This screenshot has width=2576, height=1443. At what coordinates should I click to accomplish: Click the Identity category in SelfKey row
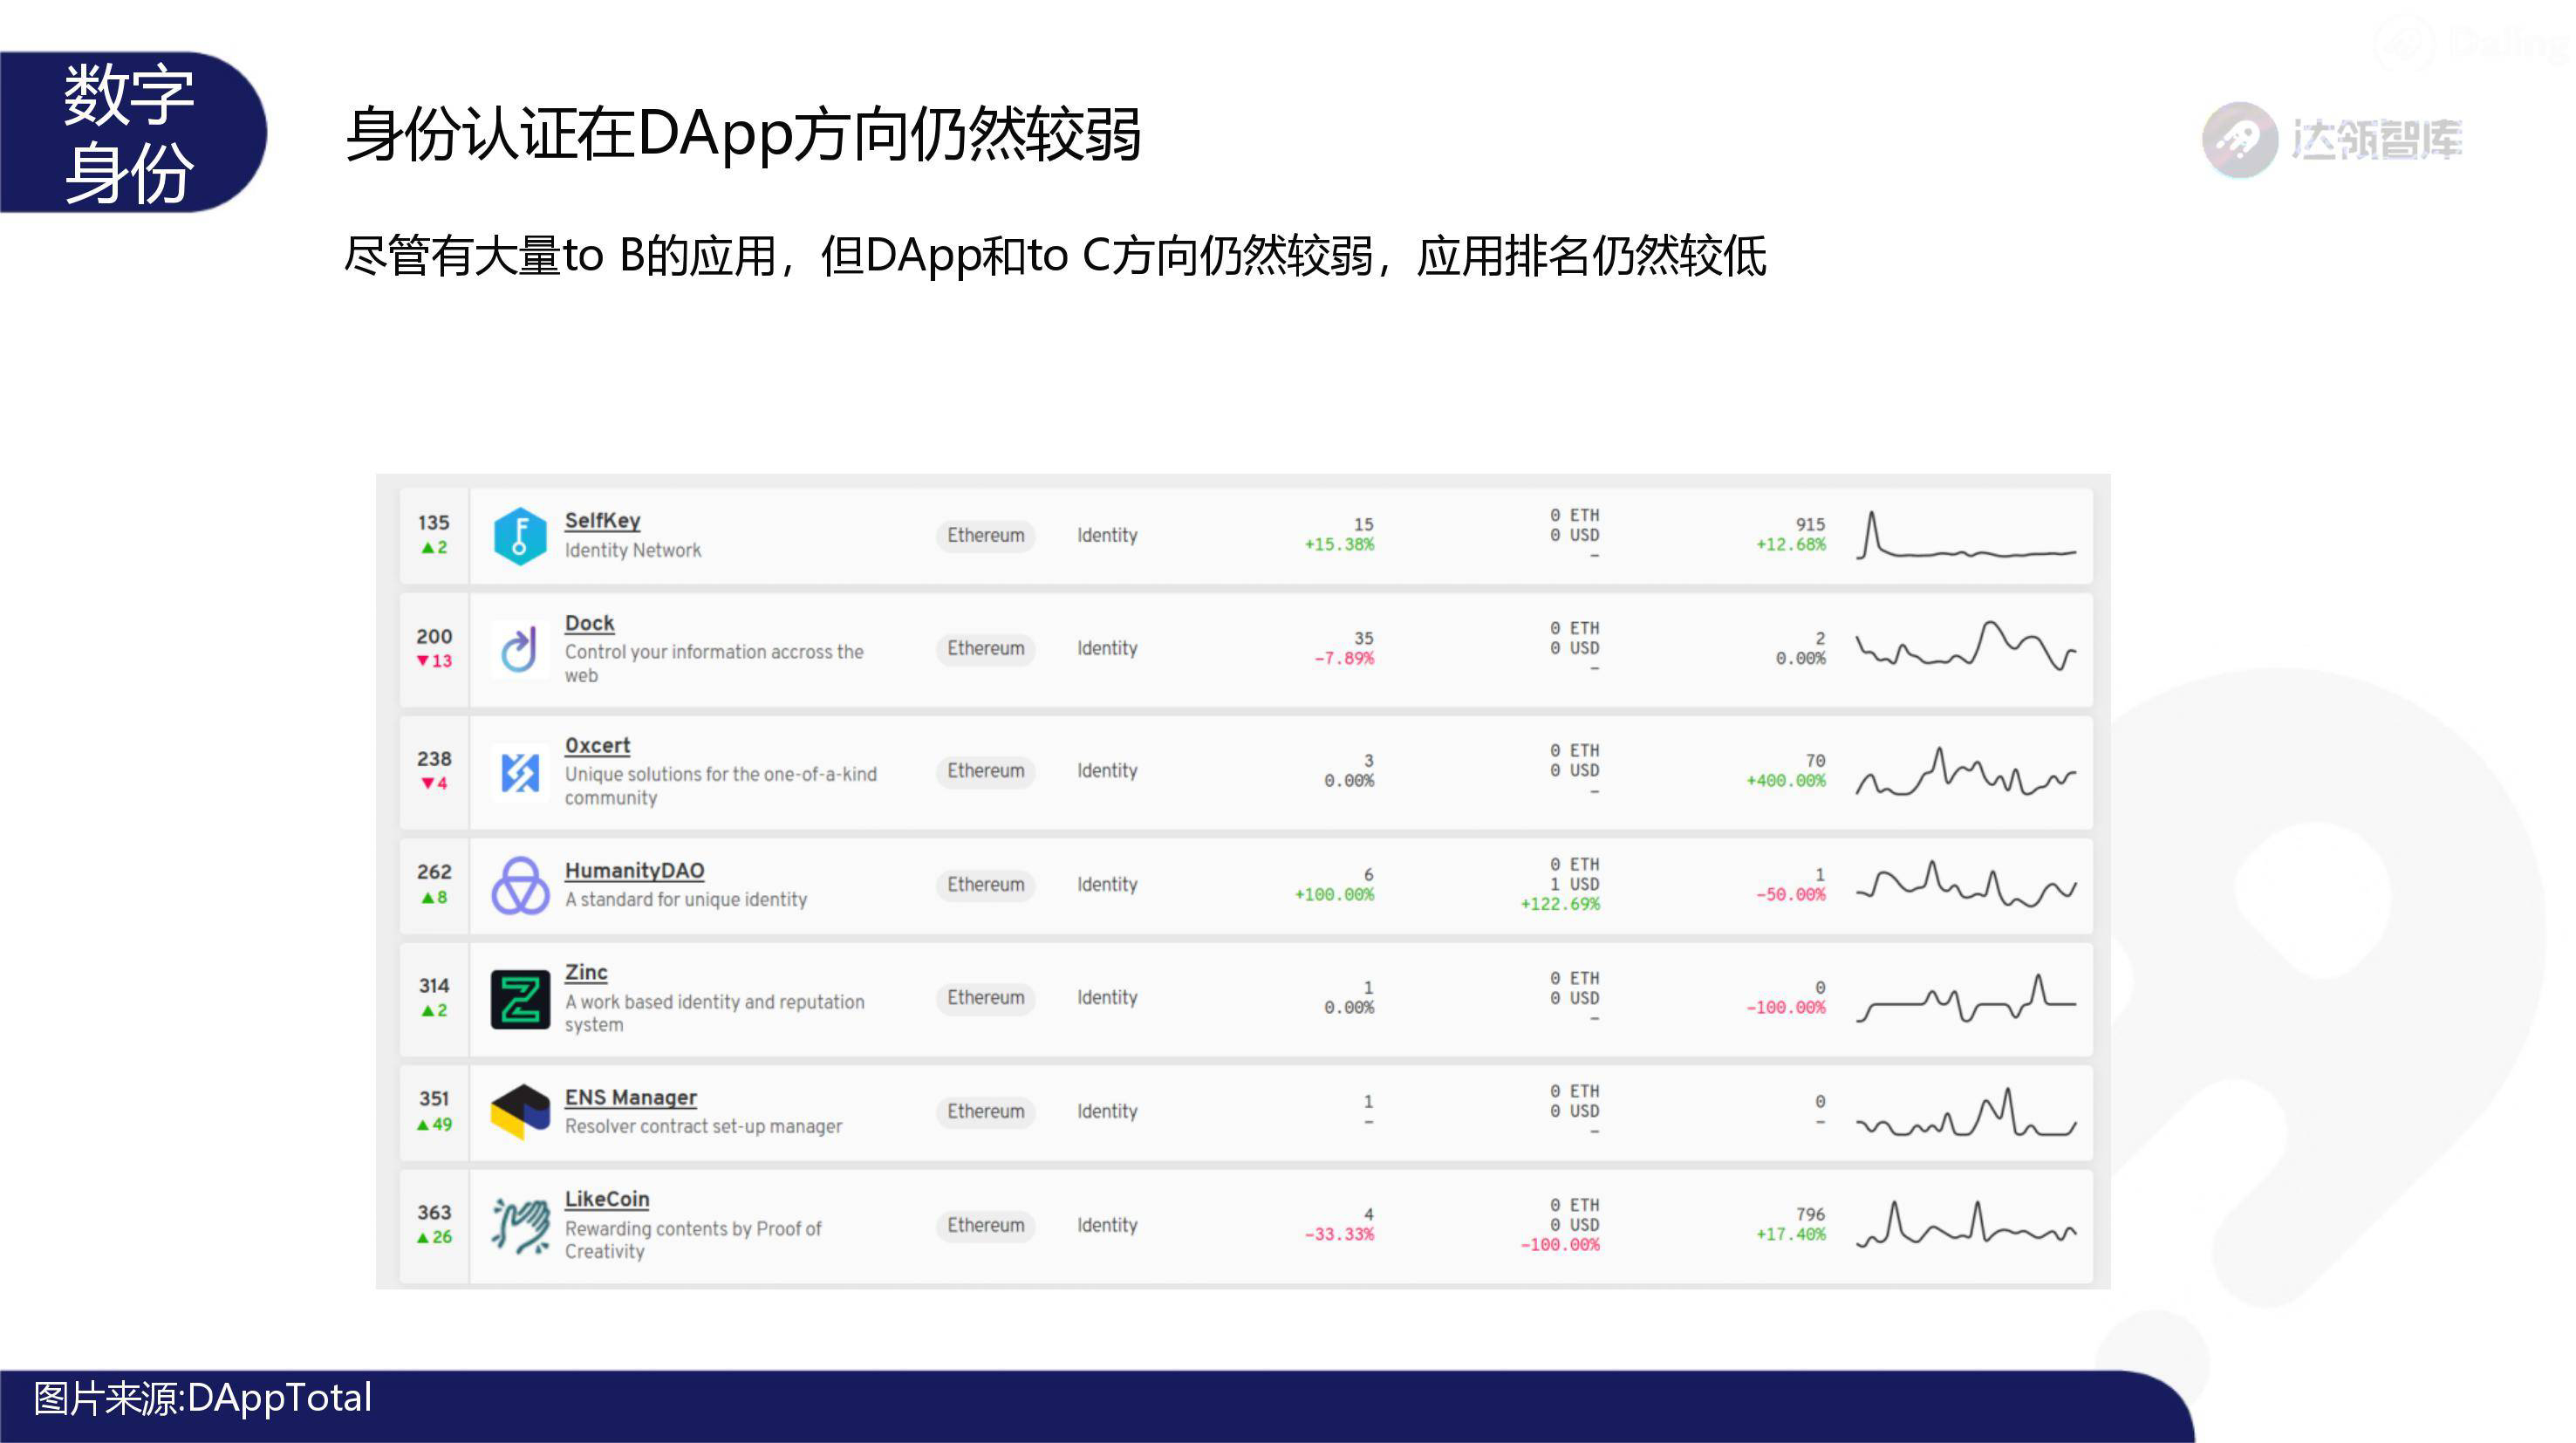[1107, 536]
